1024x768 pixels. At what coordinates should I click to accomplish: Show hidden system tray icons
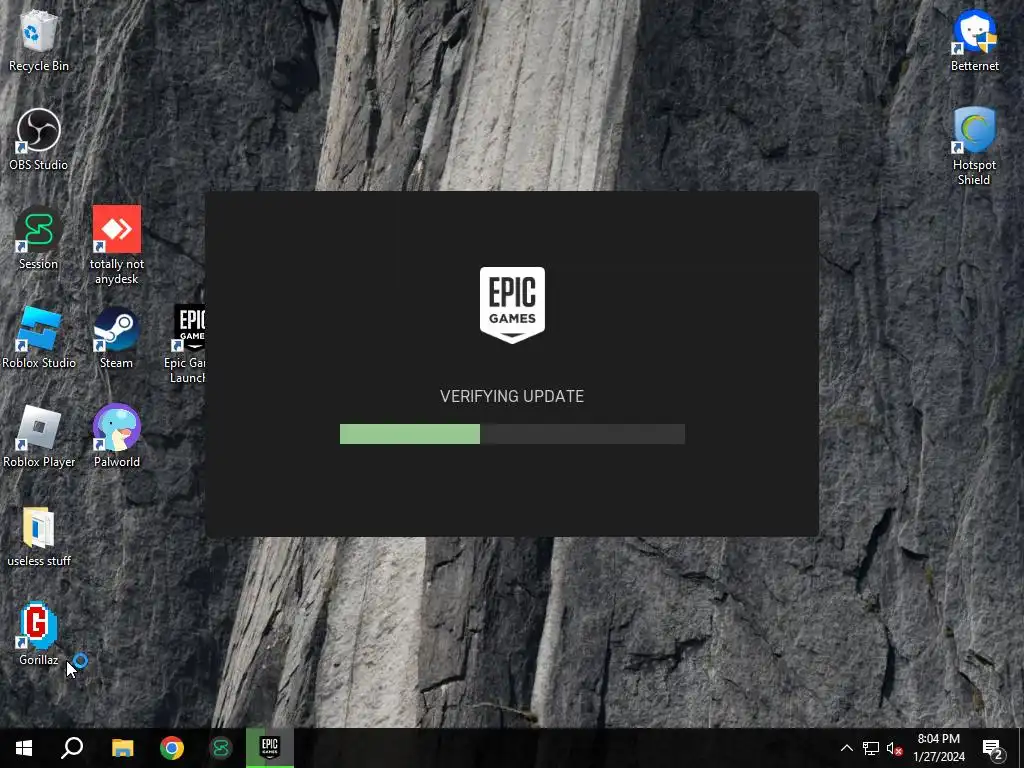[x=846, y=748]
